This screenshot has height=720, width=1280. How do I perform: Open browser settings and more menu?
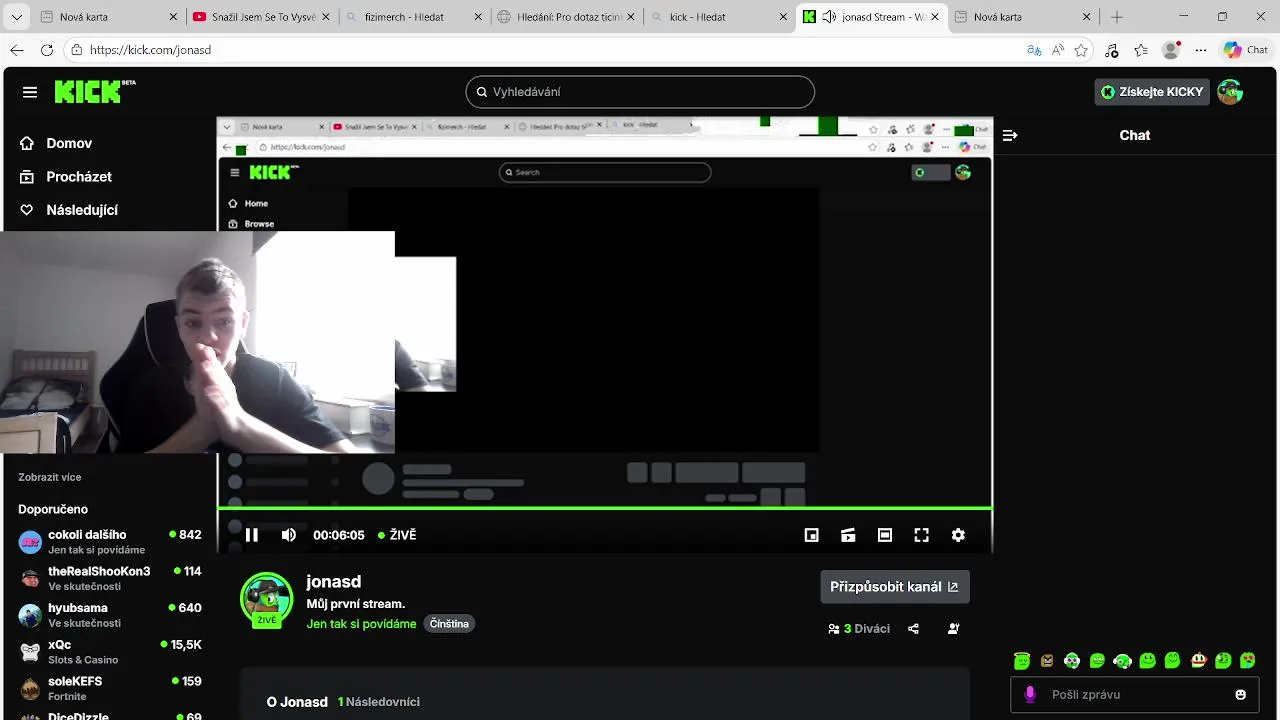coord(1201,50)
